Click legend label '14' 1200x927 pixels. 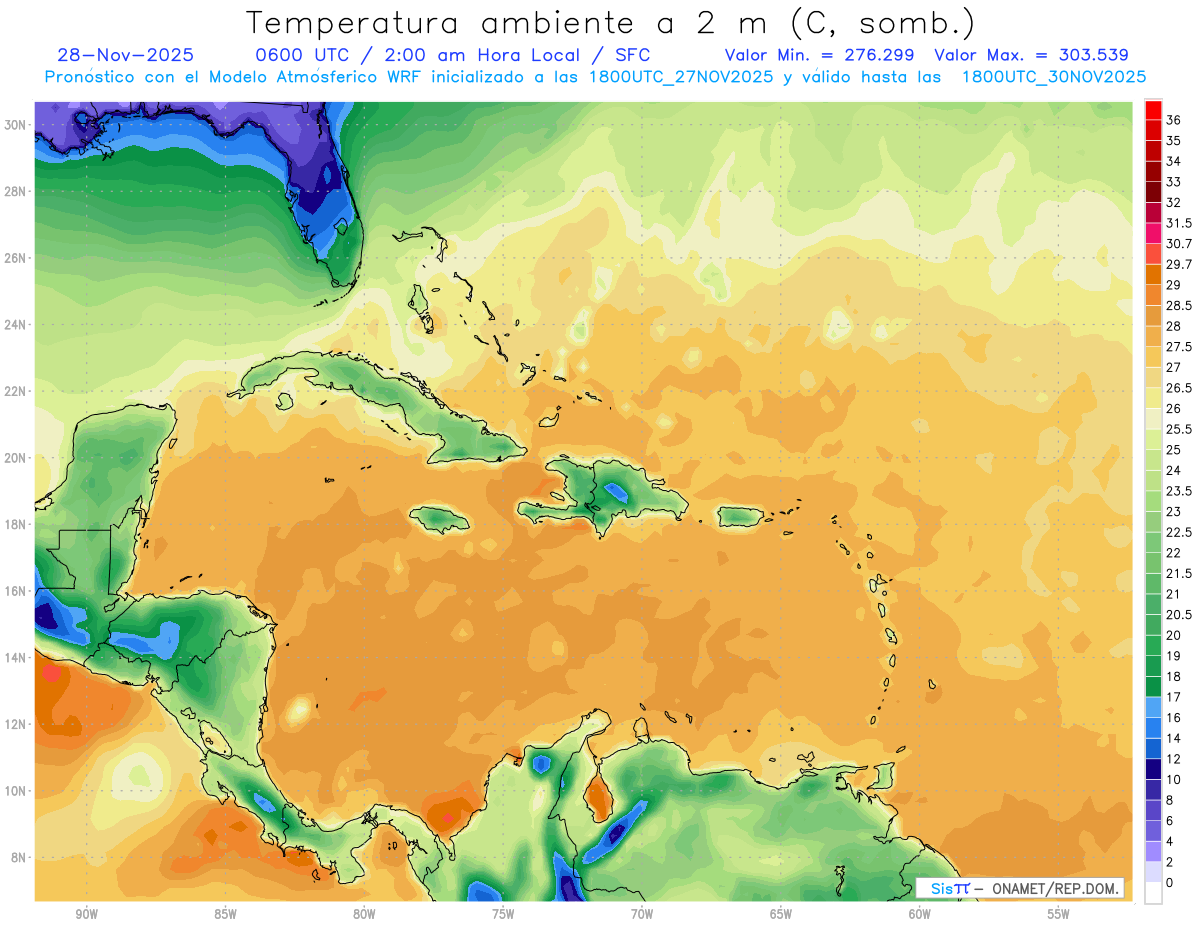(x=1174, y=738)
